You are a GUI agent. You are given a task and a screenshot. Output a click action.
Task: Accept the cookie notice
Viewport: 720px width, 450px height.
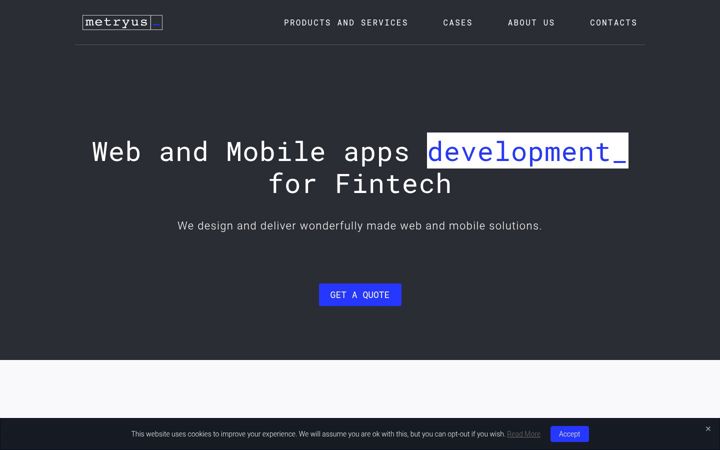[x=569, y=434]
